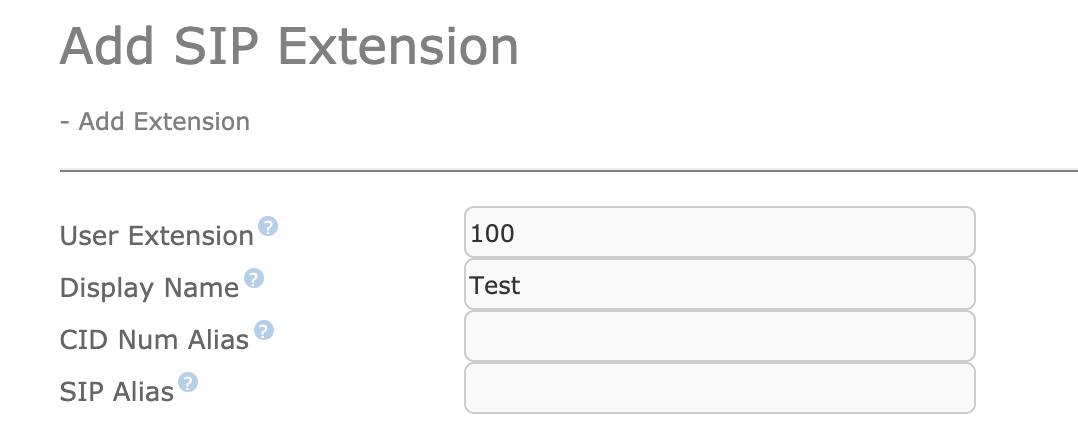Click the "Display Name" label text
Image resolution: width=1078 pixels, height=430 pixels.
point(149,288)
